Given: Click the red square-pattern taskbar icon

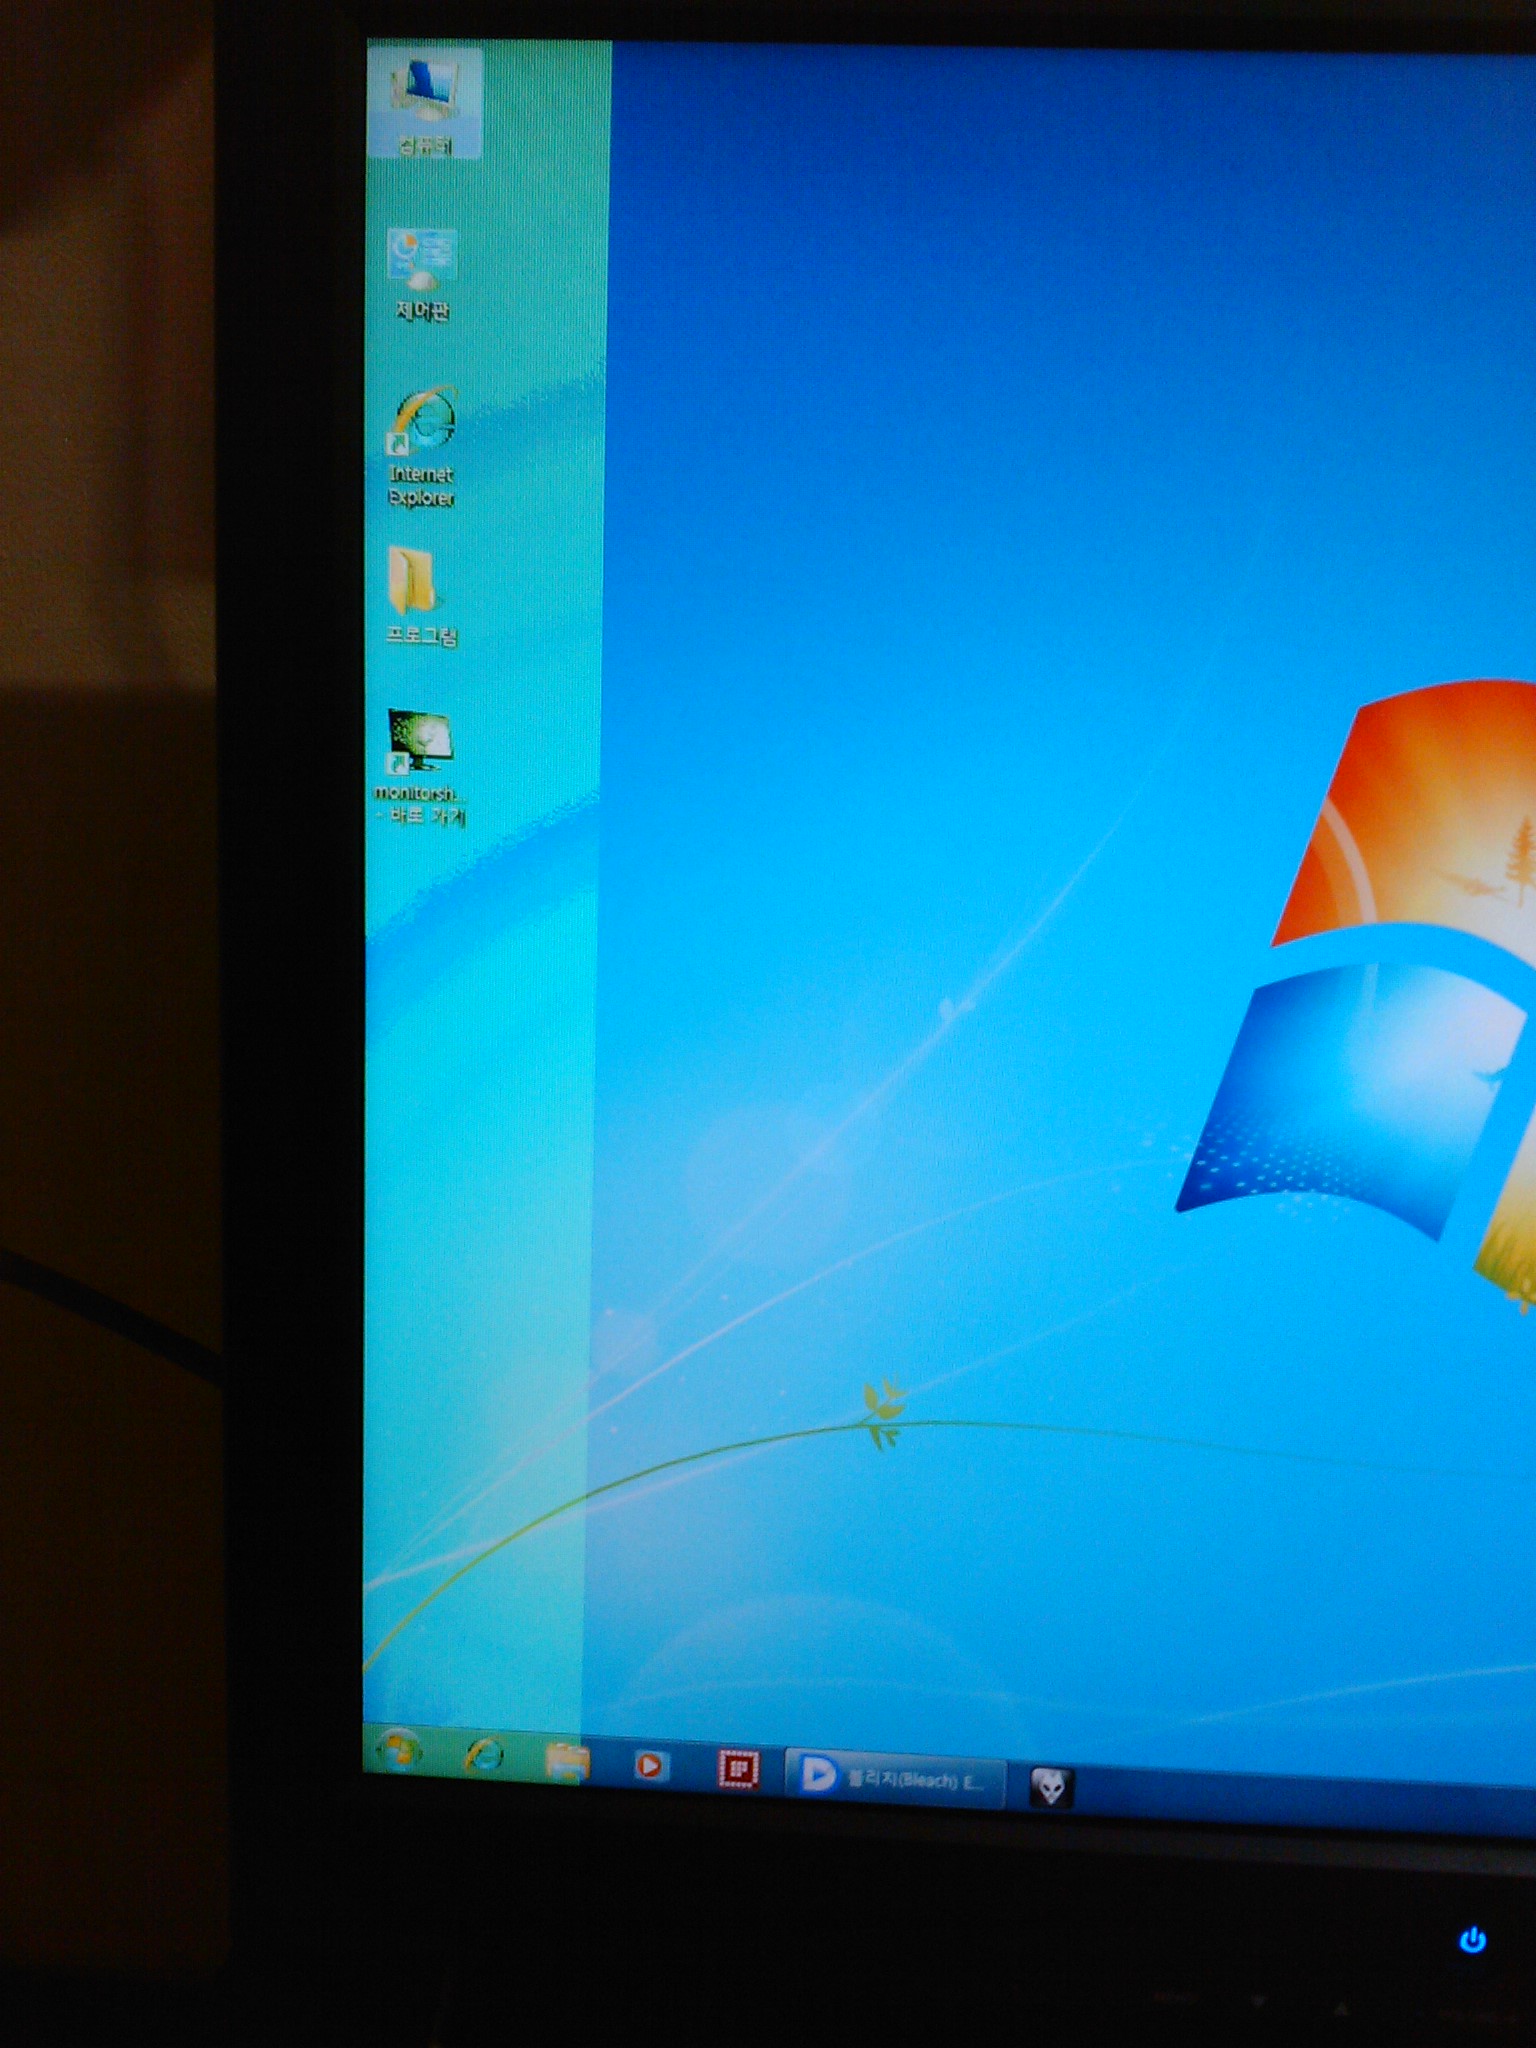Looking at the screenshot, I should [738, 1770].
